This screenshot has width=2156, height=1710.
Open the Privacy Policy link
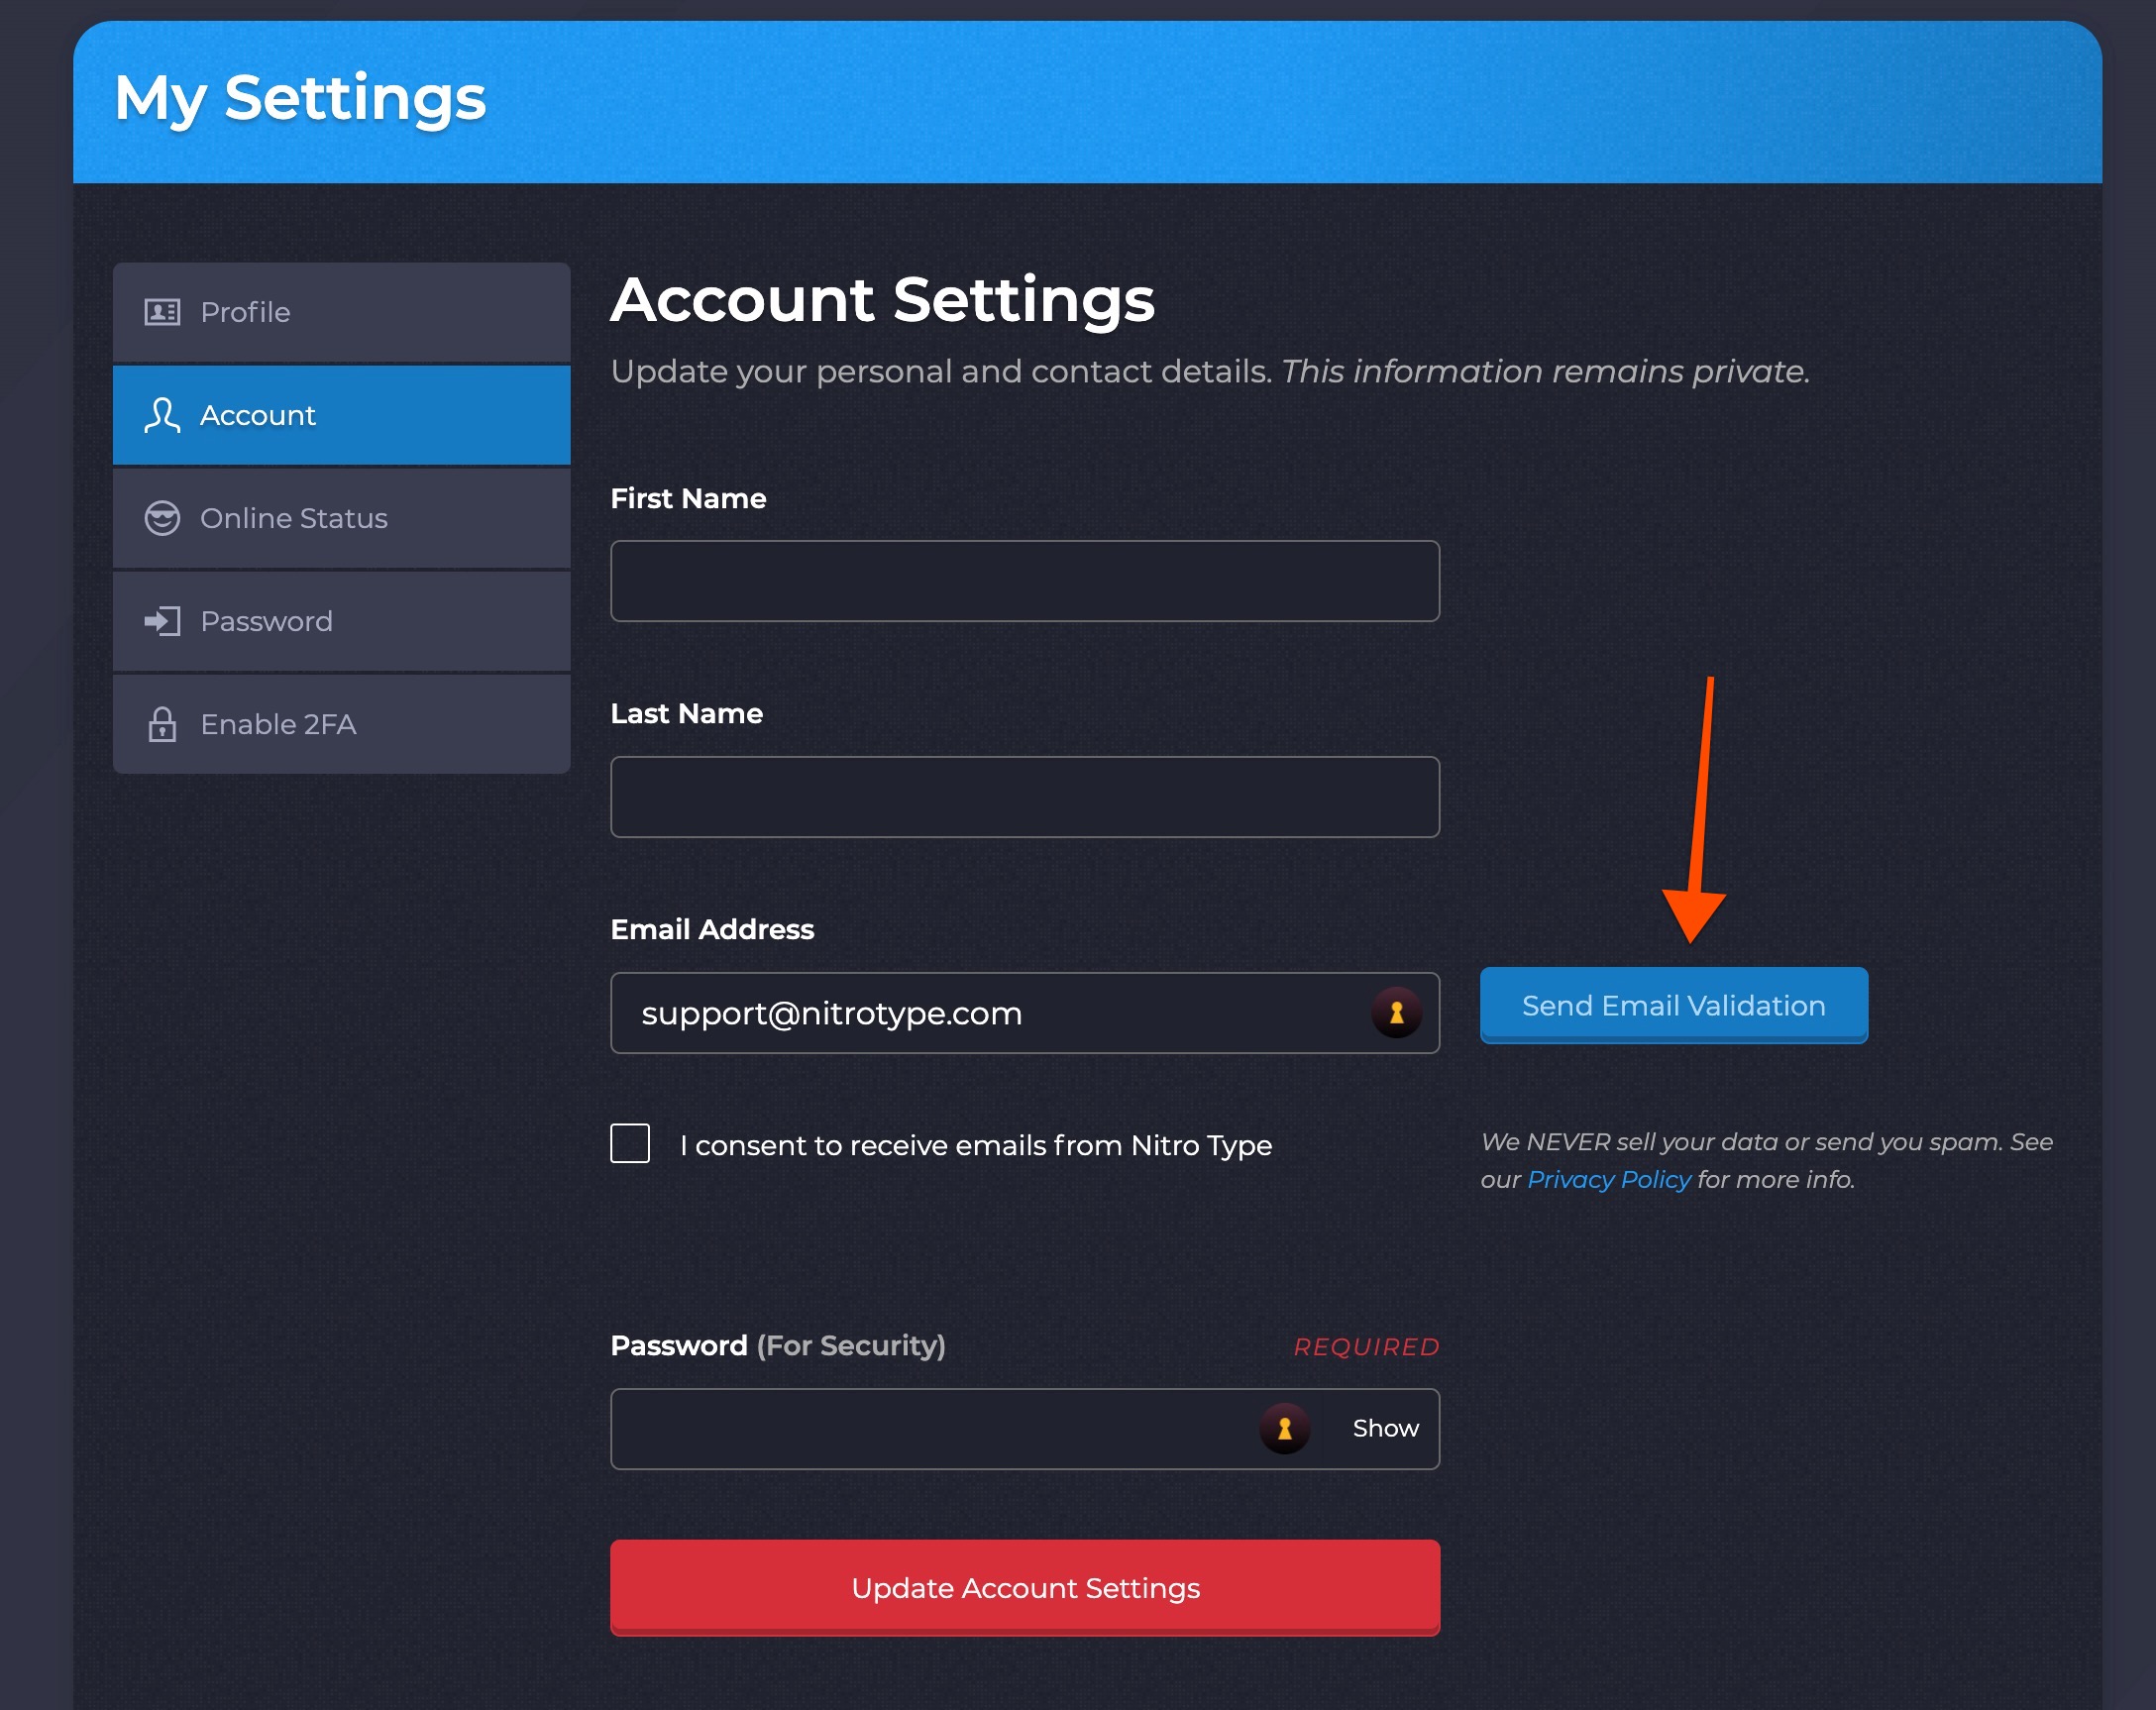1609,1179
